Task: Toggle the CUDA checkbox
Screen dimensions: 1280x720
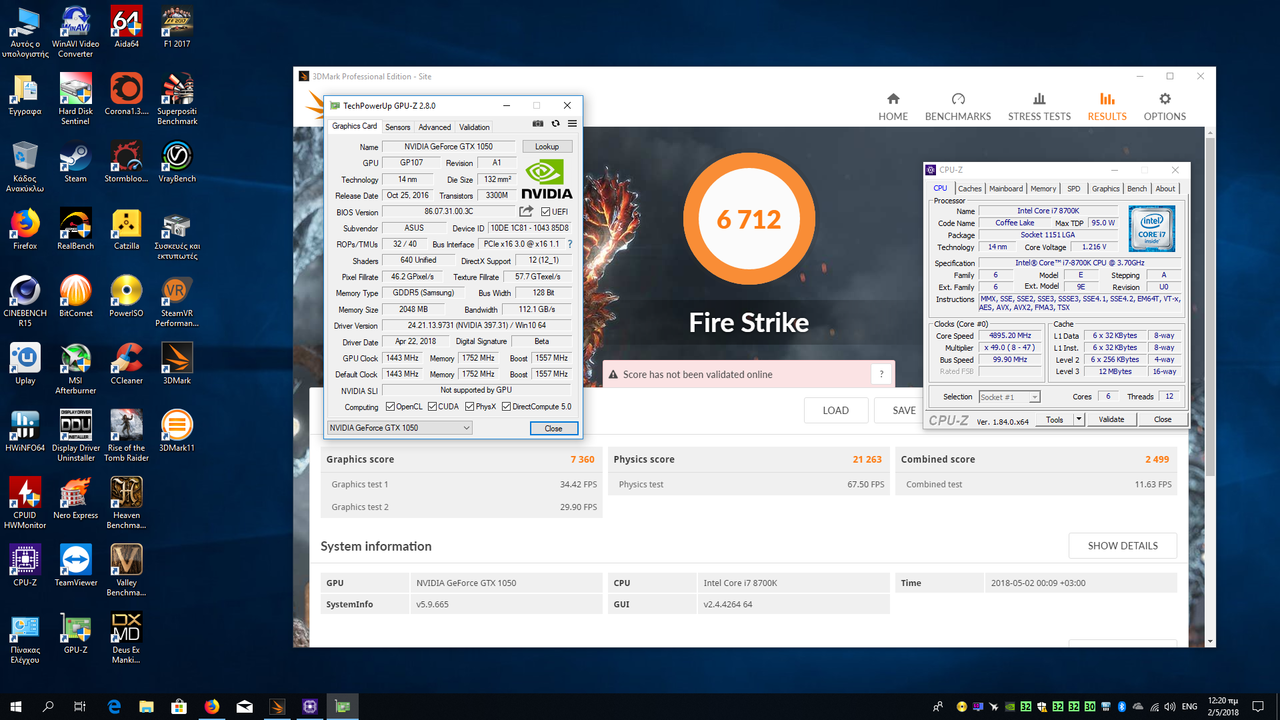Action: point(432,407)
